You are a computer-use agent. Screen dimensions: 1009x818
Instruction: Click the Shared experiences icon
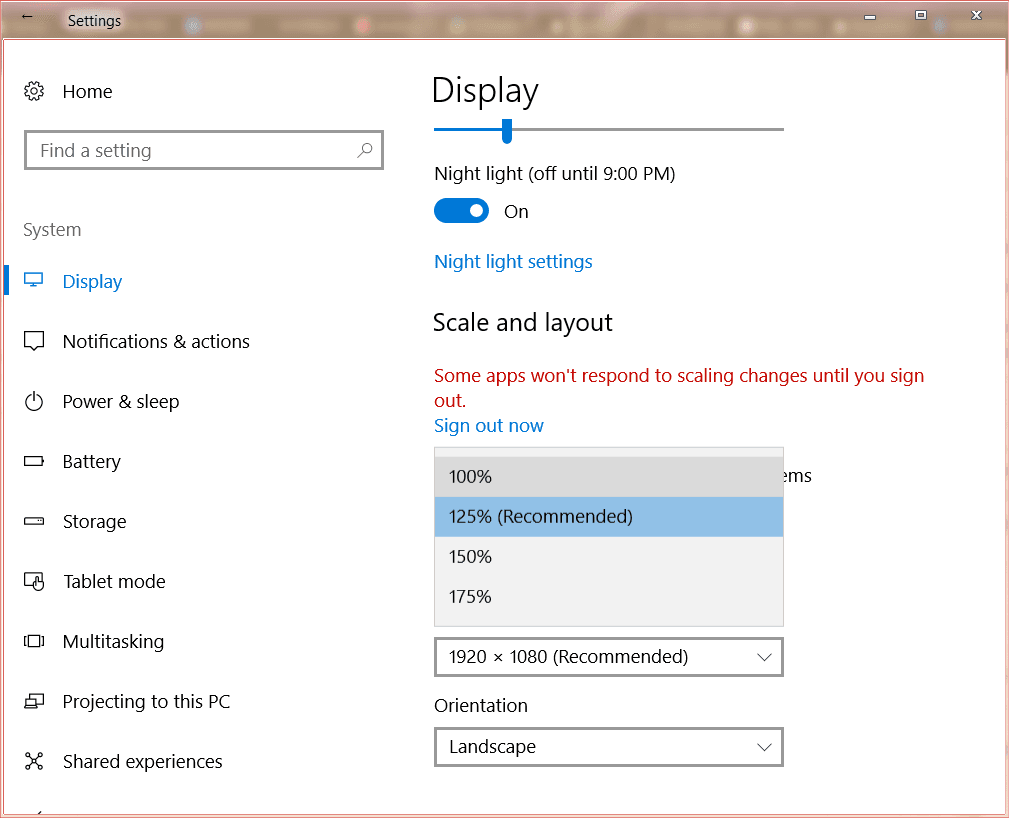(x=33, y=761)
